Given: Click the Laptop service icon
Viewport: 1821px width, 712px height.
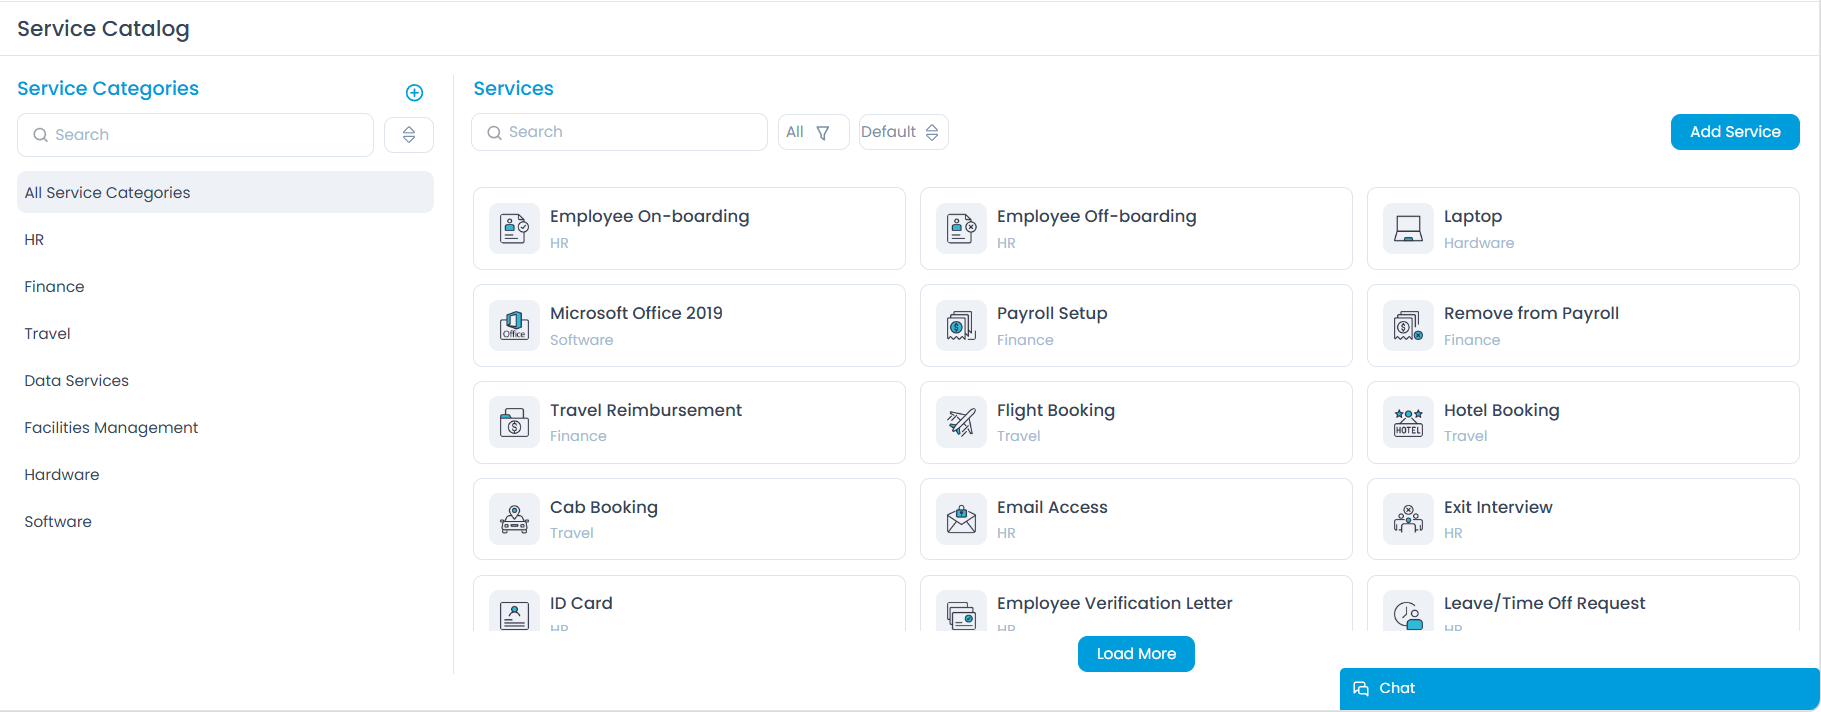Looking at the screenshot, I should (x=1408, y=229).
